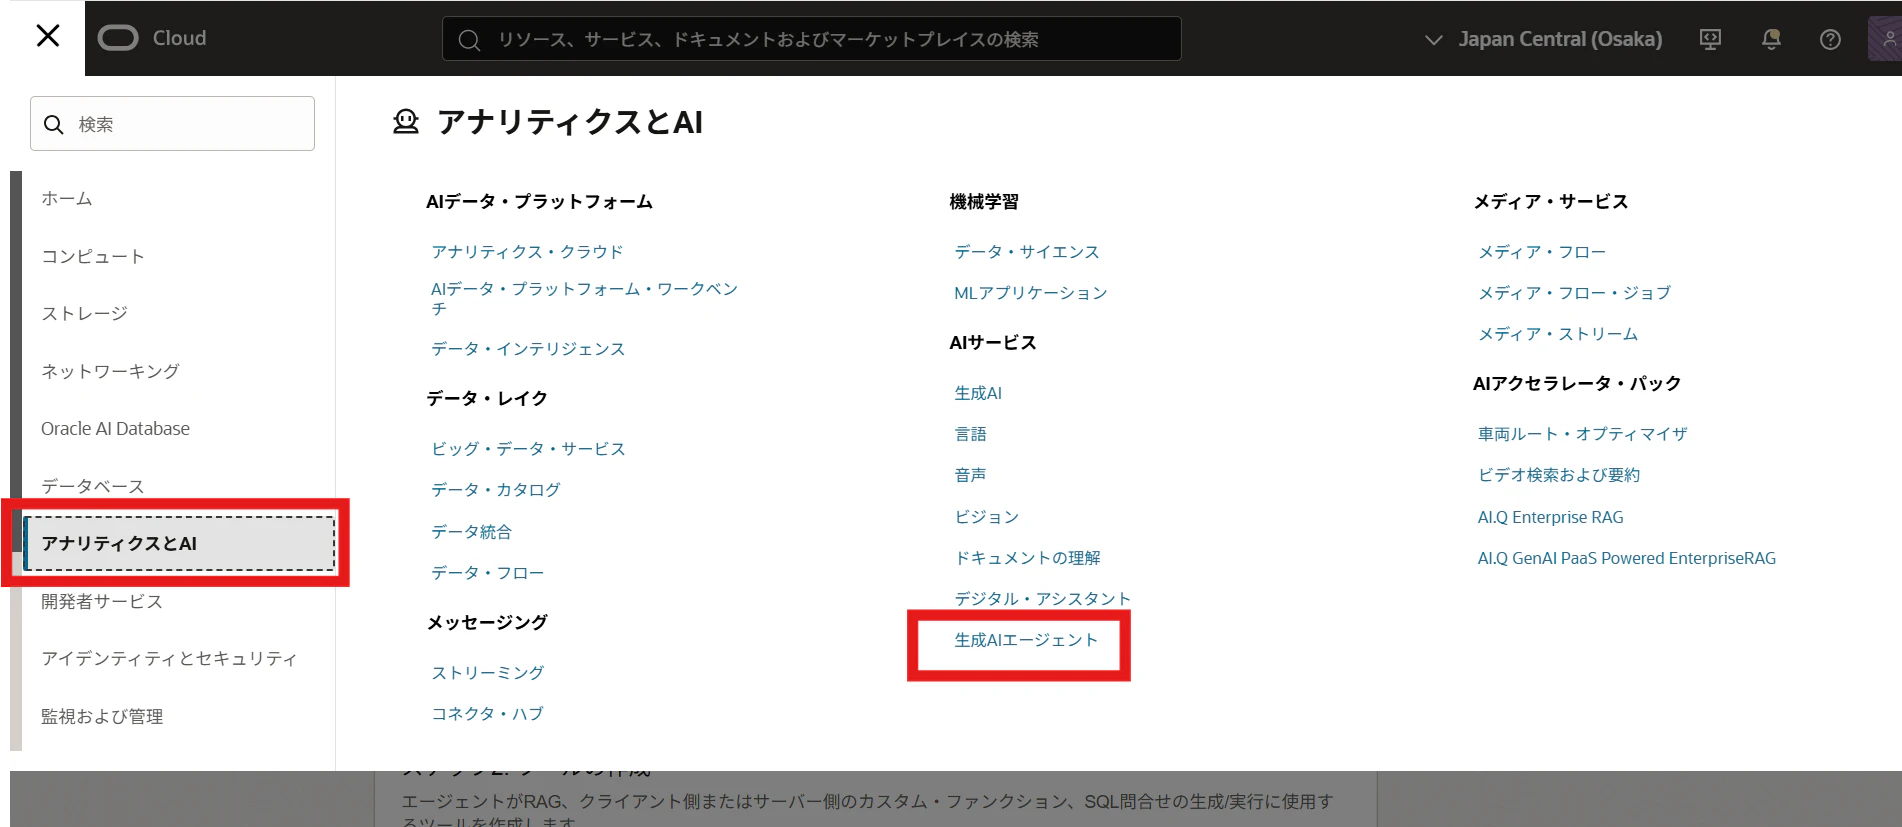Open the データ・インテリジェンス link
Viewport: 1902px width, 827px height.
coord(528,349)
